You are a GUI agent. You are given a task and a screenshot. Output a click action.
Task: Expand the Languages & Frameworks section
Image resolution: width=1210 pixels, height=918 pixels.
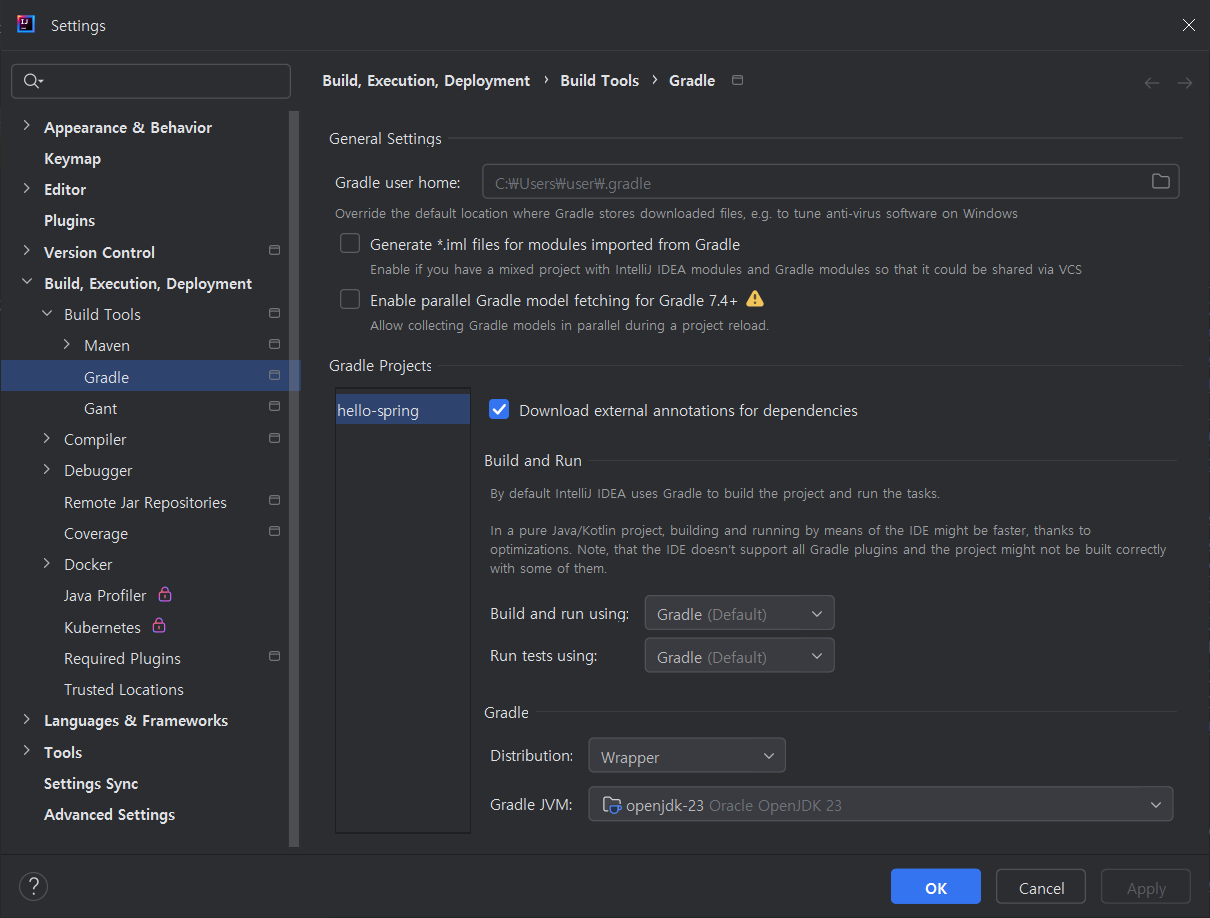click(27, 720)
